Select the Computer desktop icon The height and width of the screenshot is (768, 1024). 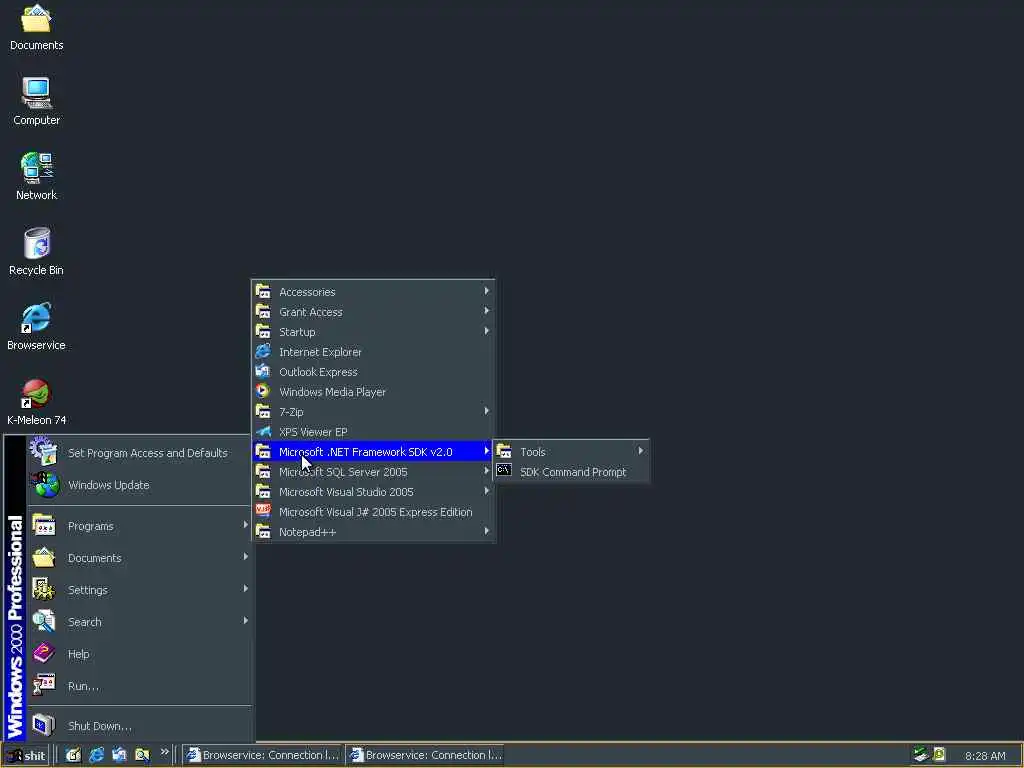37,101
